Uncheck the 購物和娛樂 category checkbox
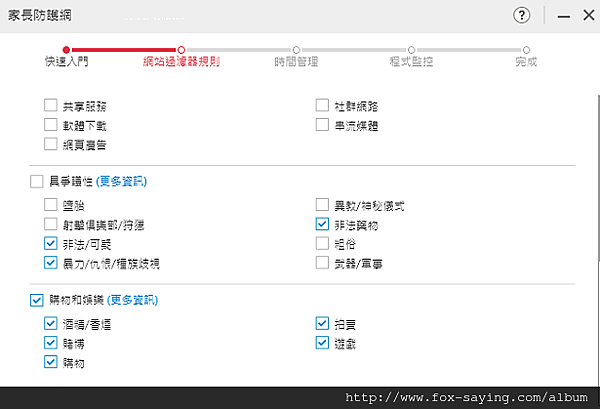The image size is (600, 409). click(37, 299)
